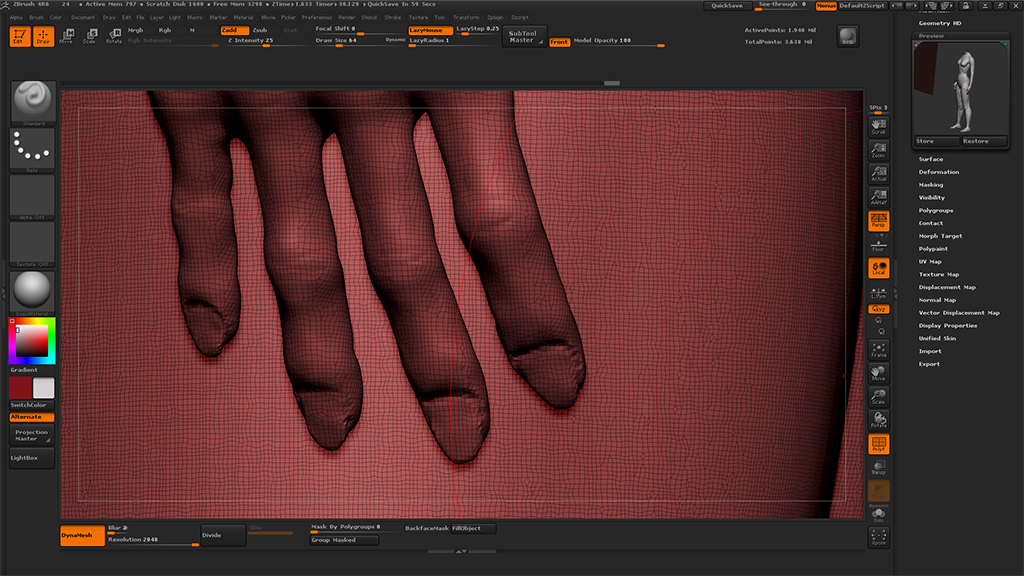
Task: Select the Scroll document icon
Action: pos(878,126)
